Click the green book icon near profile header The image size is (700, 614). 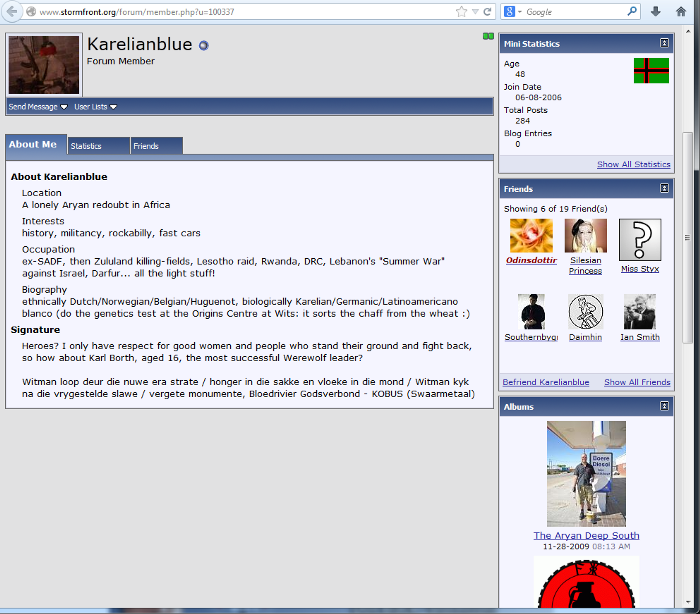pyautogui.click(x=488, y=36)
